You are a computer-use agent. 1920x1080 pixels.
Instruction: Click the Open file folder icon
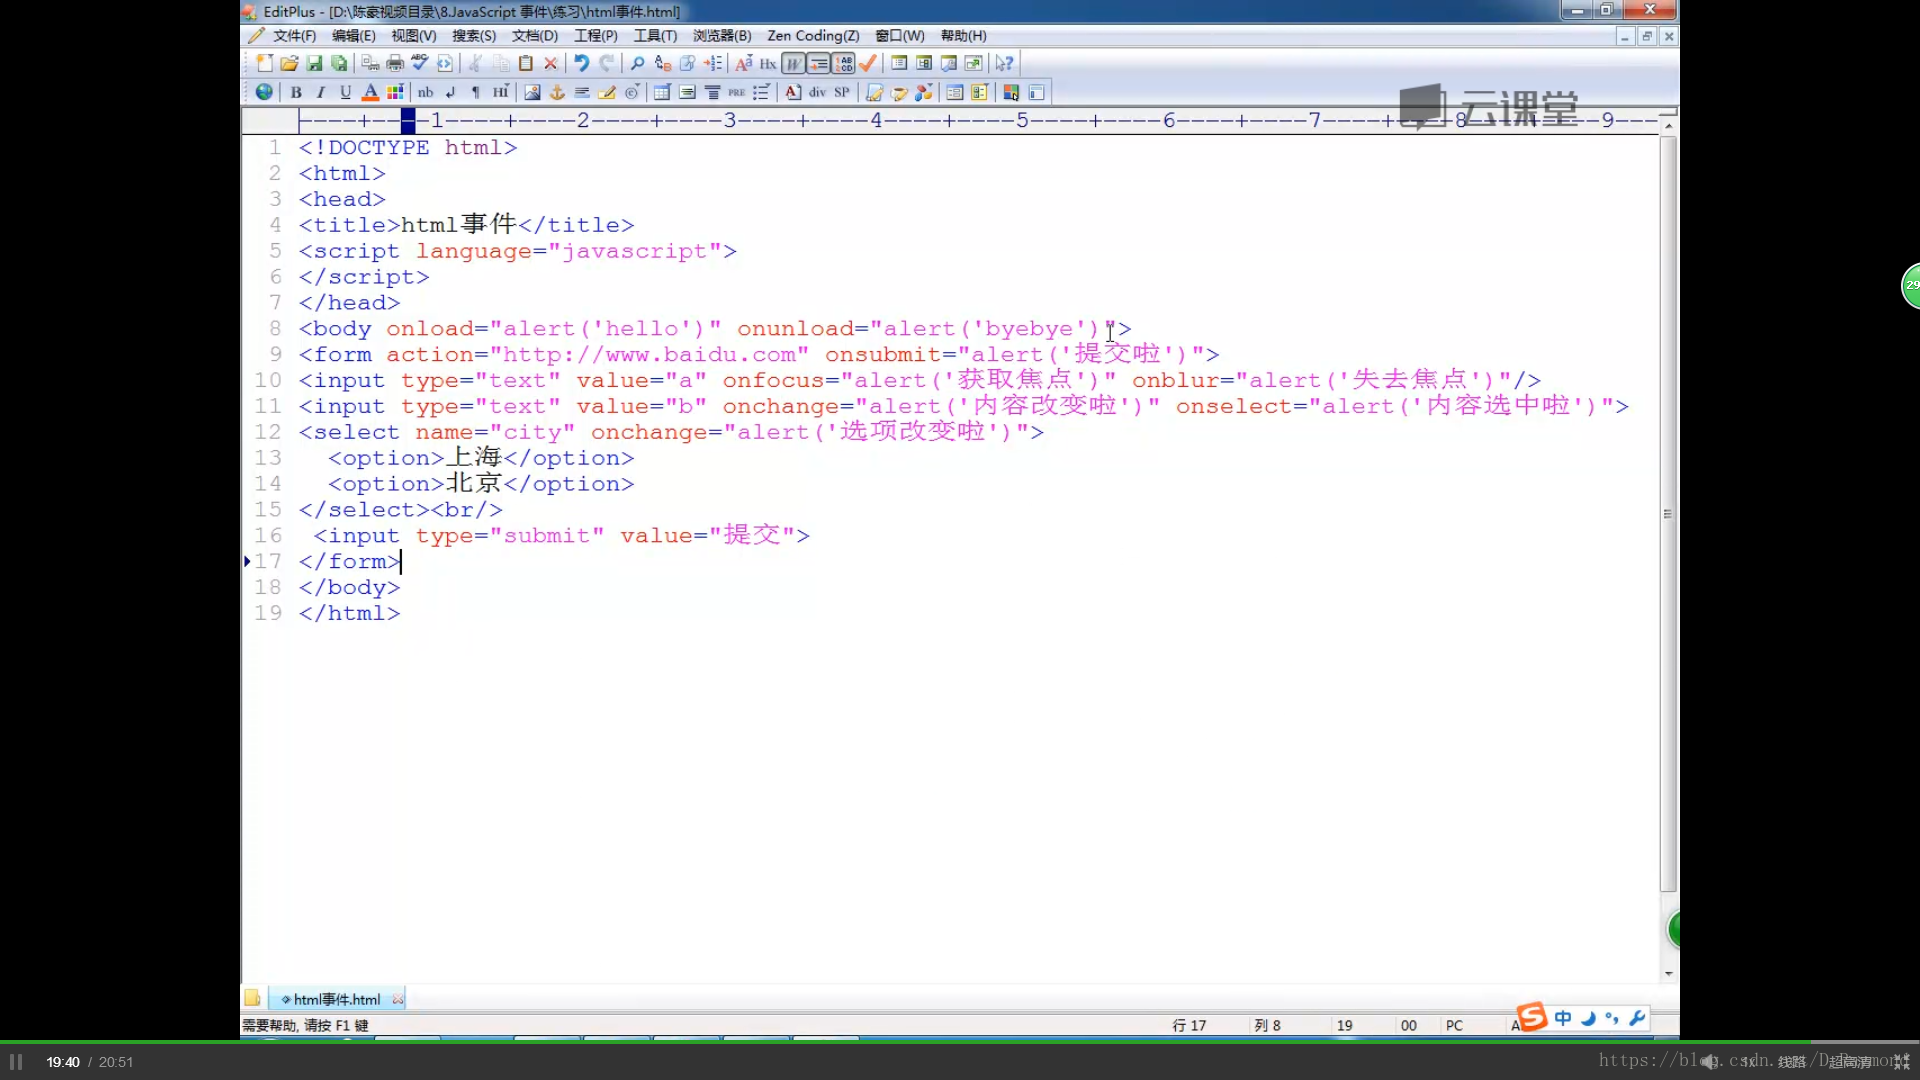[x=289, y=63]
